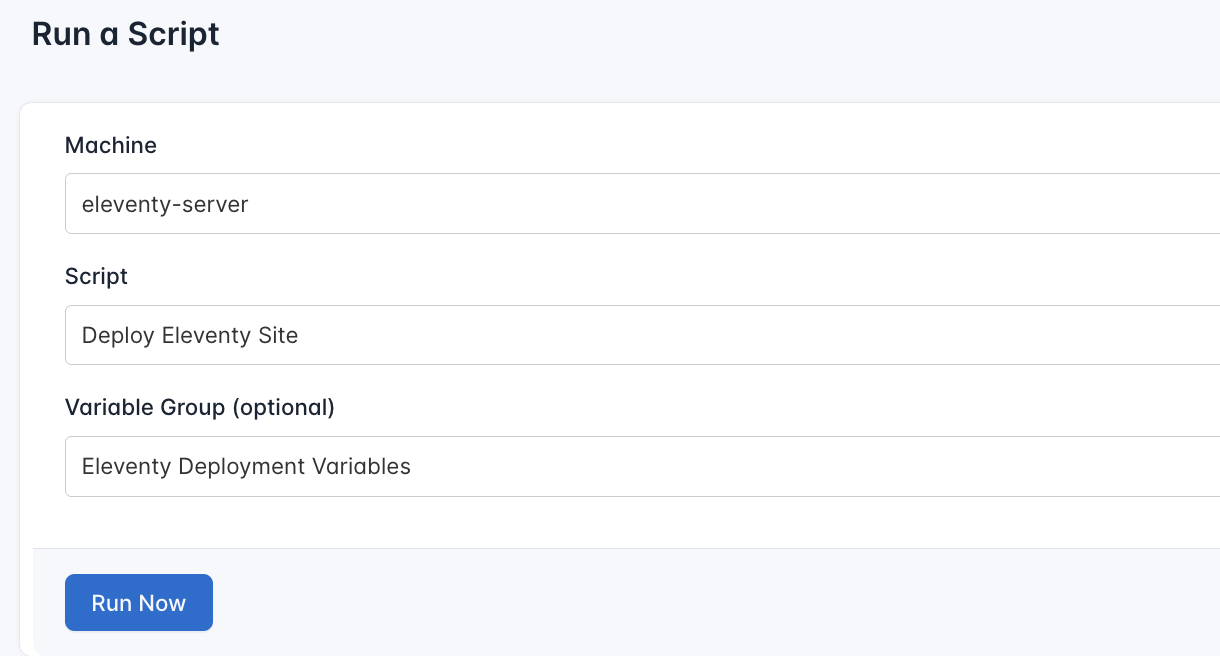
Task: Open the Script selection dropdown
Action: (640, 335)
